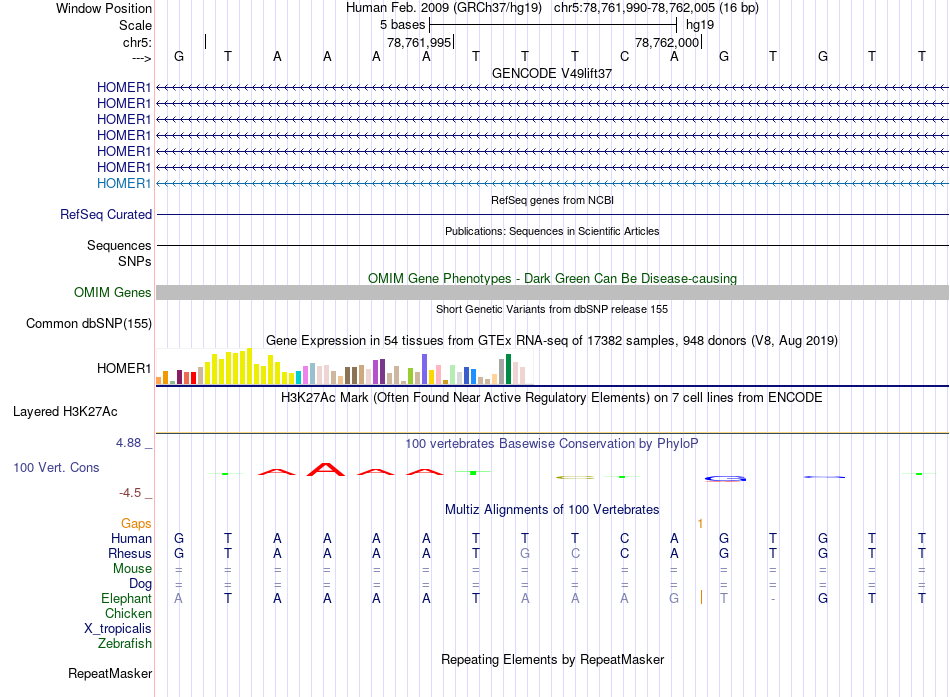950x697 pixels.
Task: Click the SNPs track label
Action: point(135,261)
